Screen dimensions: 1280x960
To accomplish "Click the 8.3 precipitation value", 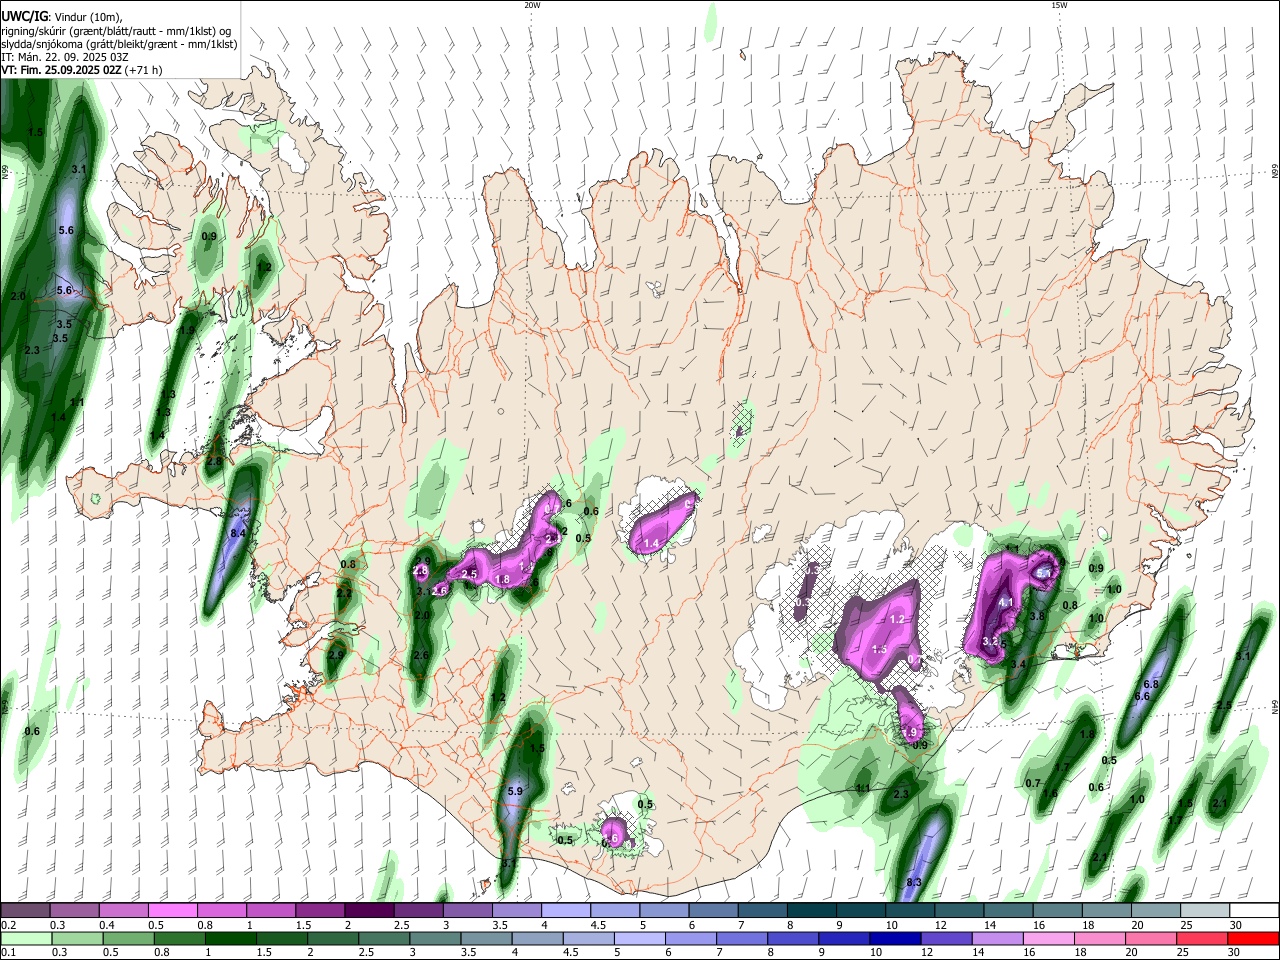I will pos(913,882).
